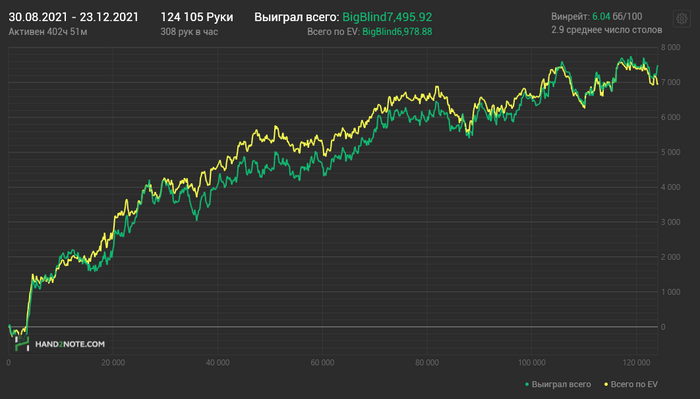Click the '60 000' x-axis label
700x399 pixels.
click(322, 362)
